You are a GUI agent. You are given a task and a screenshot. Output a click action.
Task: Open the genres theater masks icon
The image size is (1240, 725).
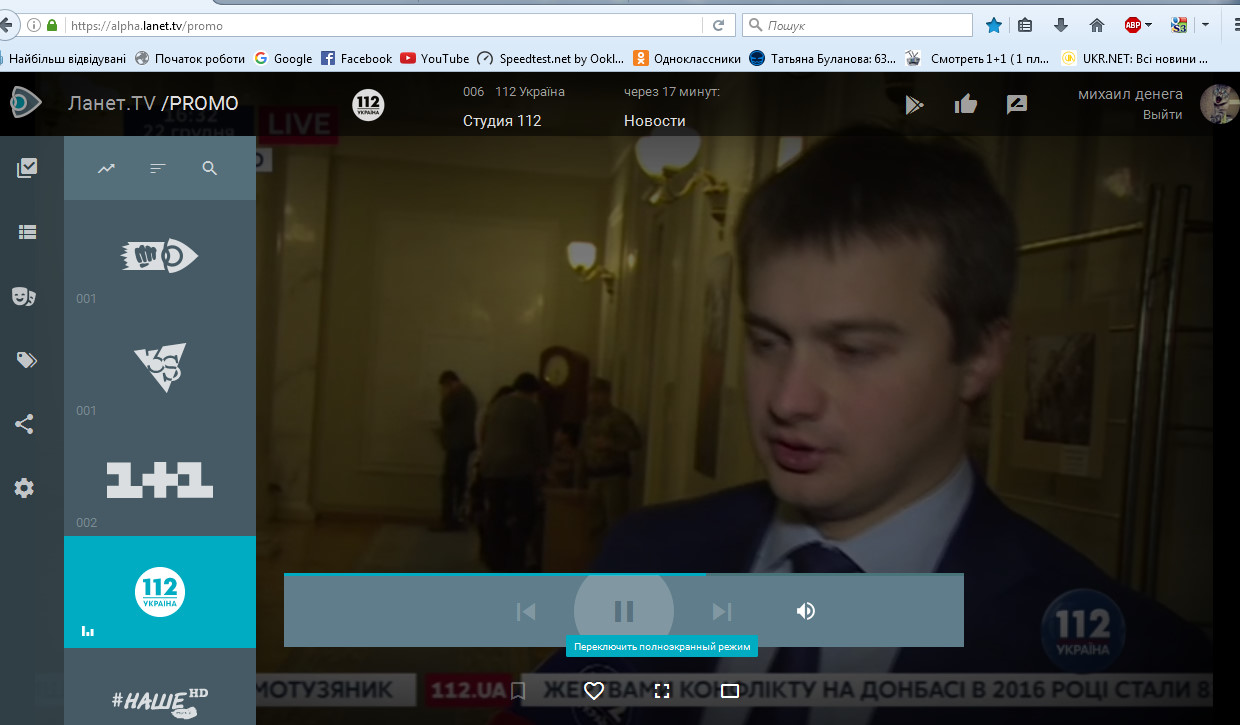click(24, 296)
